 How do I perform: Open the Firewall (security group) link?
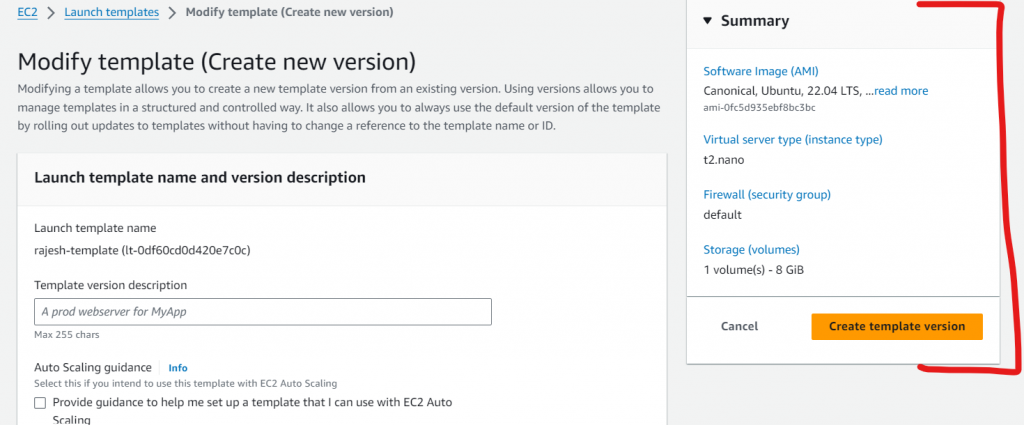(767, 195)
